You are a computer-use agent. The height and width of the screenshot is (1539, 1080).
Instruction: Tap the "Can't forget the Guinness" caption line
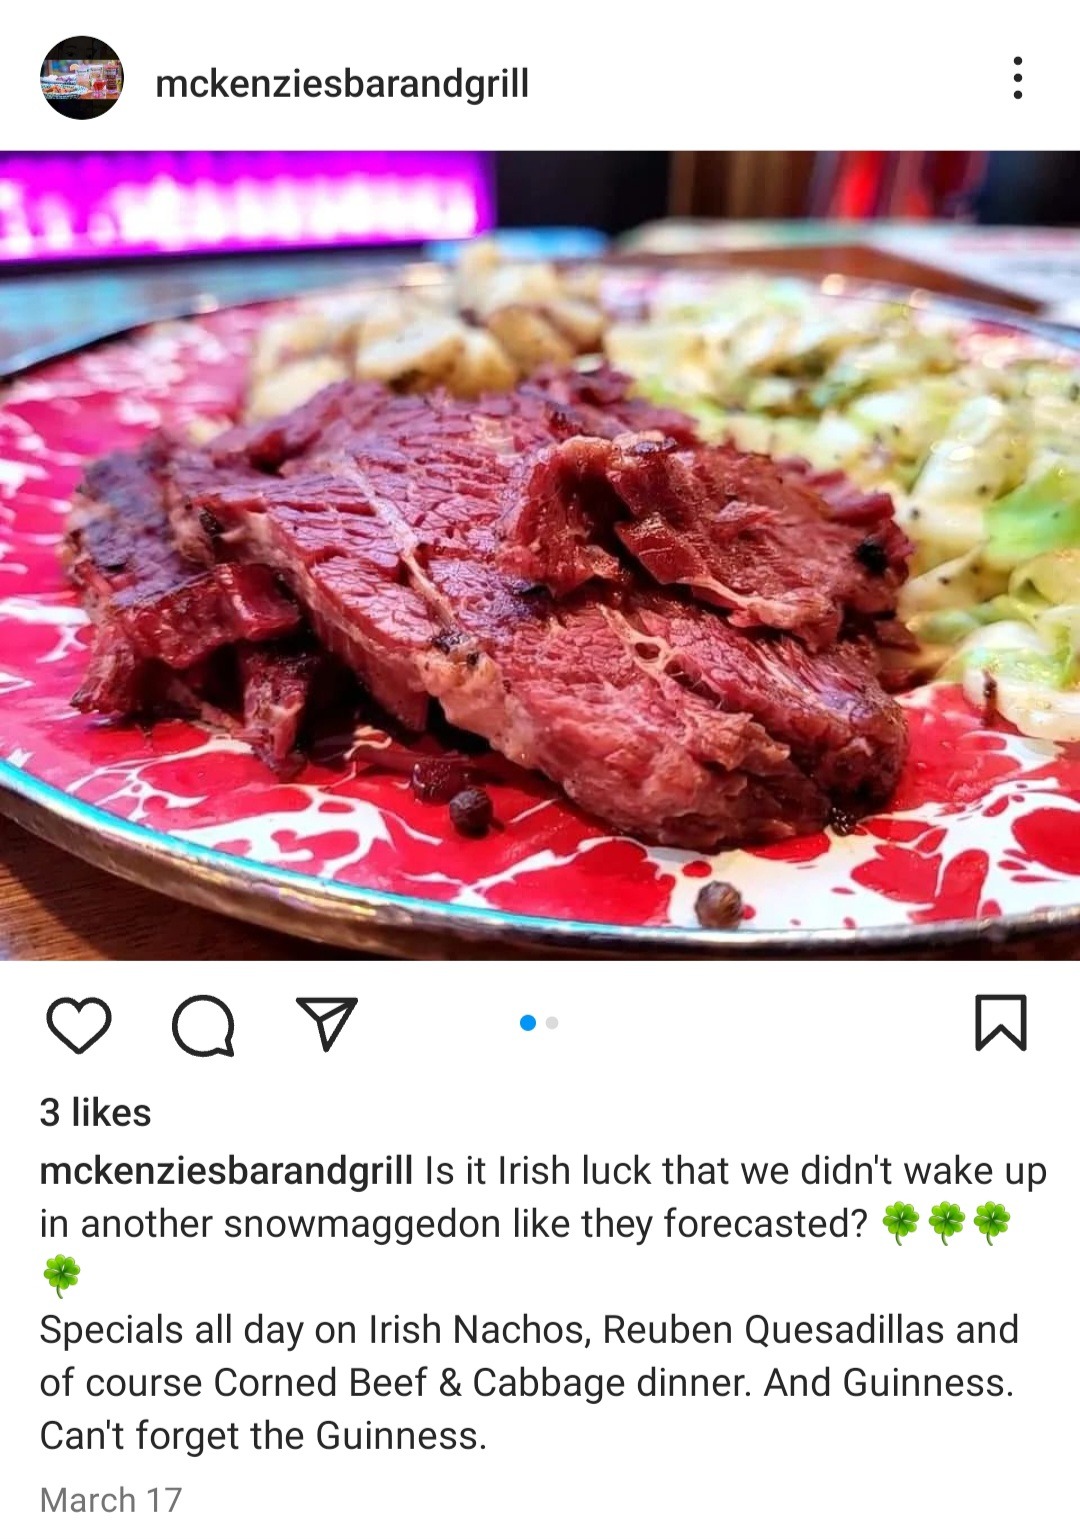click(x=263, y=1436)
